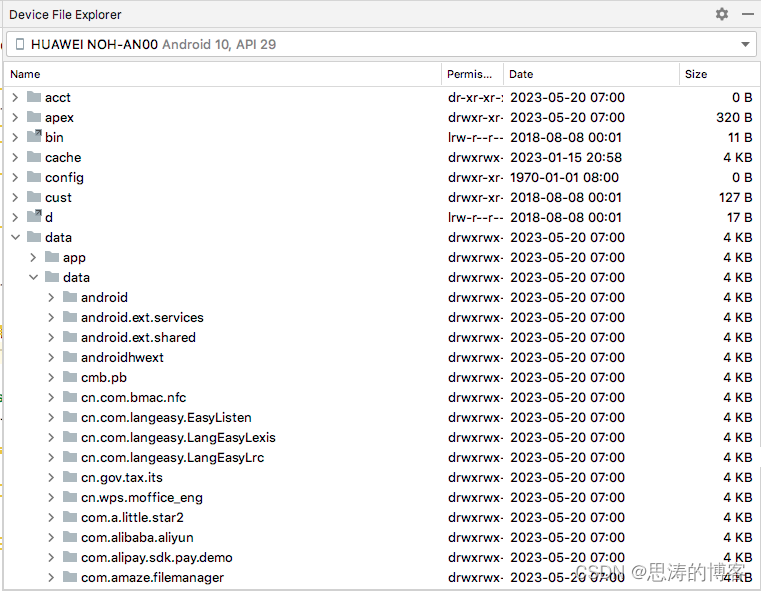Image resolution: width=761 pixels, height=591 pixels.
Task: Click date 2023-01-15 20:58 of cache
Action: pyautogui.click(x=566, y=158)
